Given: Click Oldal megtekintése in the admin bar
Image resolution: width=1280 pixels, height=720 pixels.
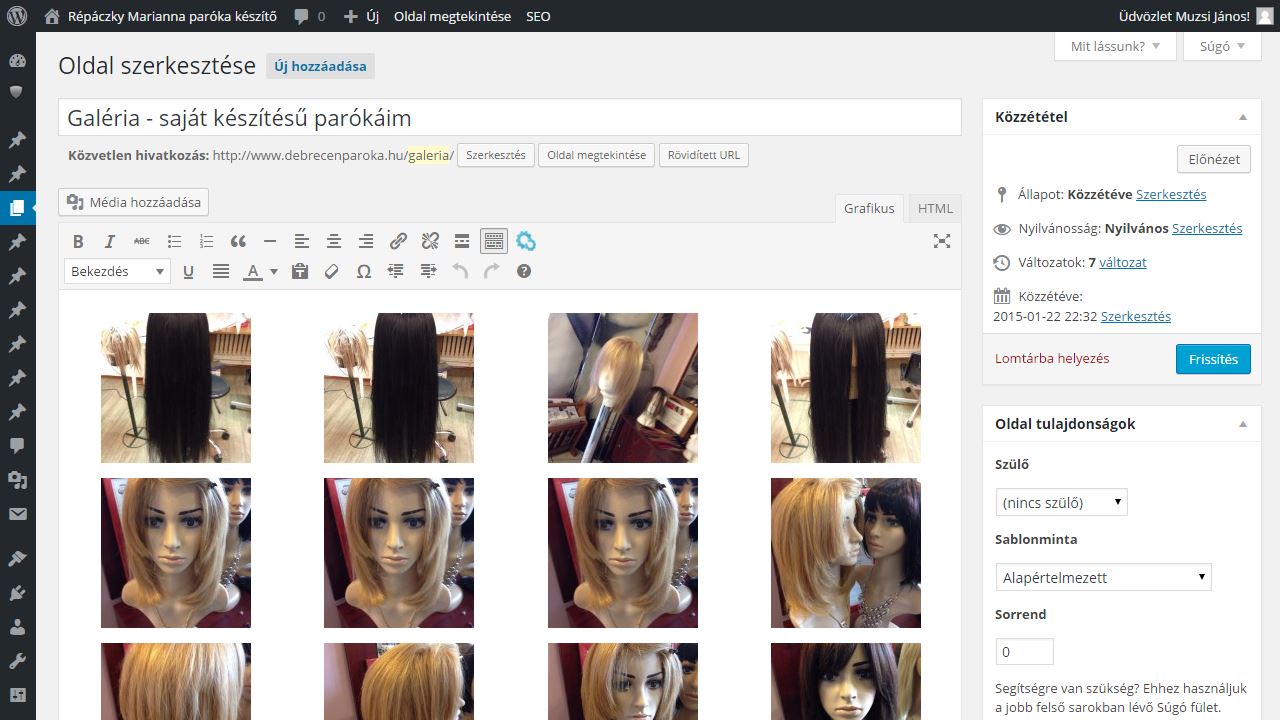Looking at the screenshot, I should click(x=452, y=16).
